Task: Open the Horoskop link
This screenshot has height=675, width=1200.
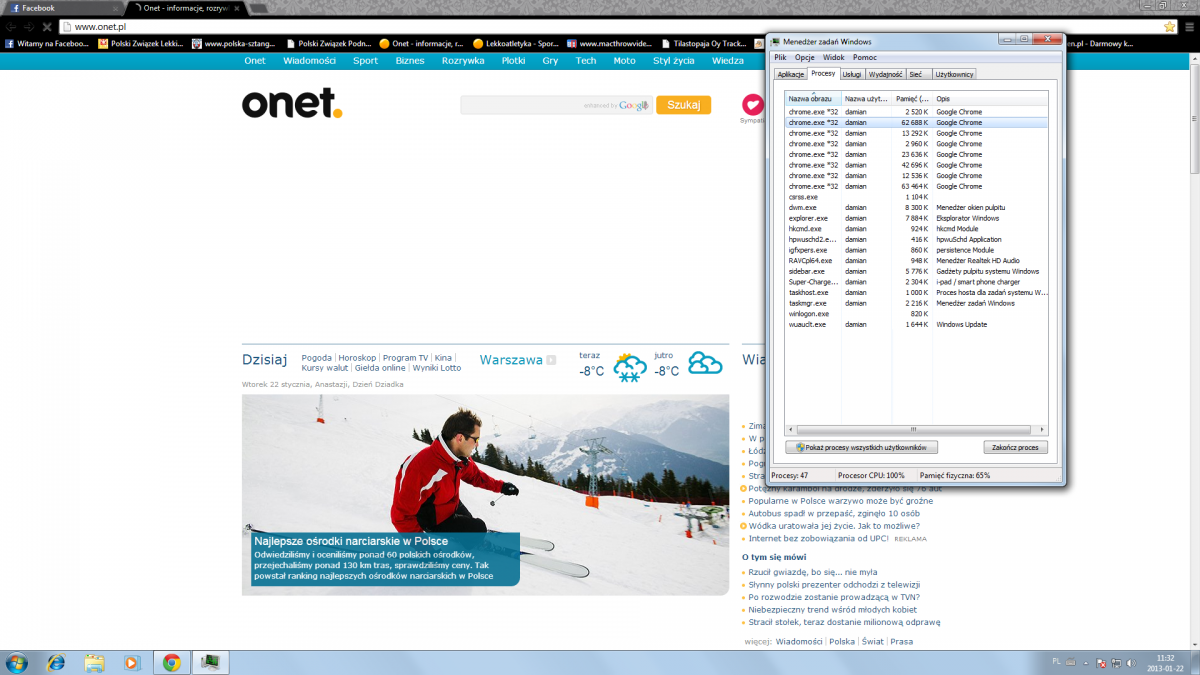Action: pyautogui.click(x=357, y=357)
